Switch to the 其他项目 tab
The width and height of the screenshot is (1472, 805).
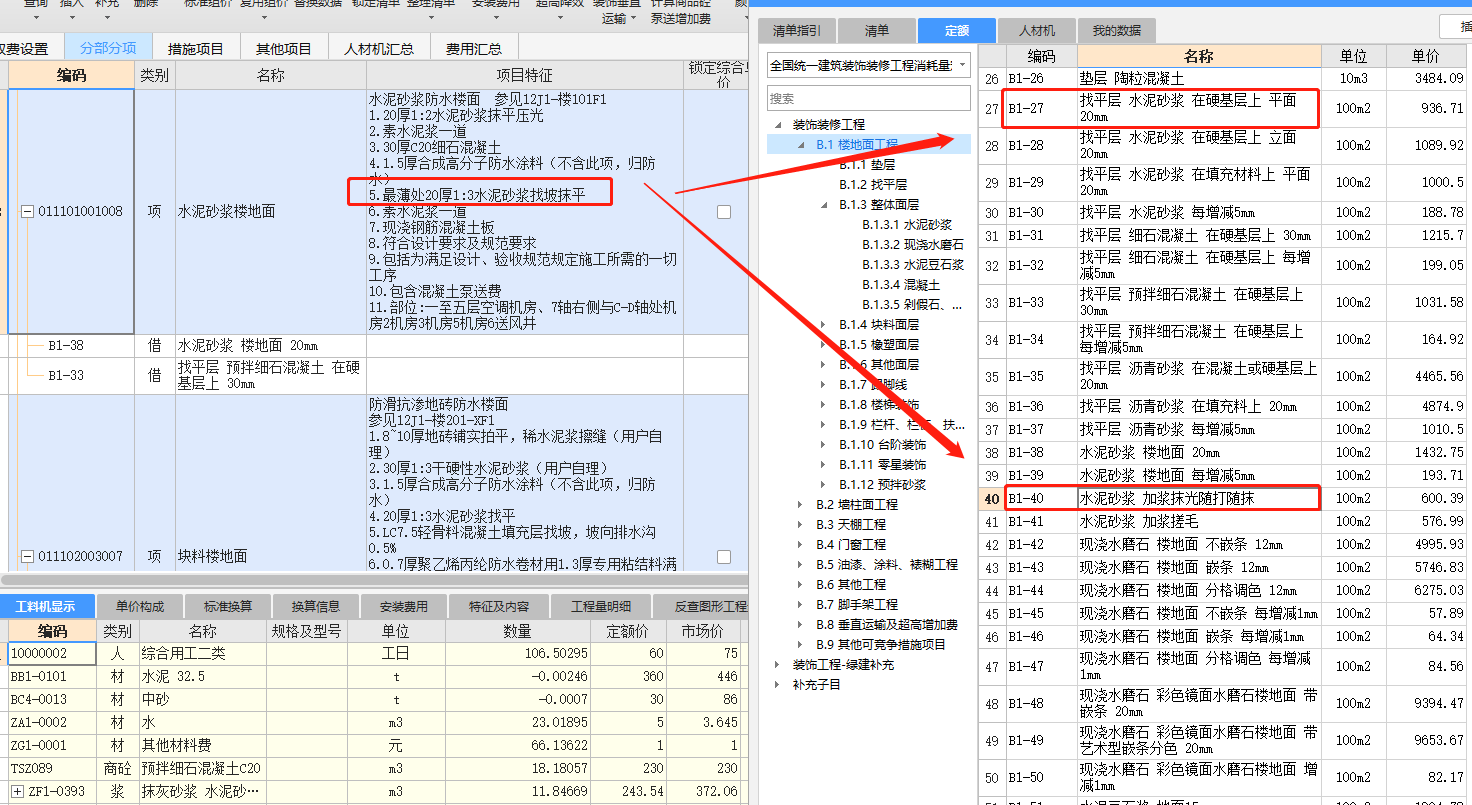click(284, 48)
